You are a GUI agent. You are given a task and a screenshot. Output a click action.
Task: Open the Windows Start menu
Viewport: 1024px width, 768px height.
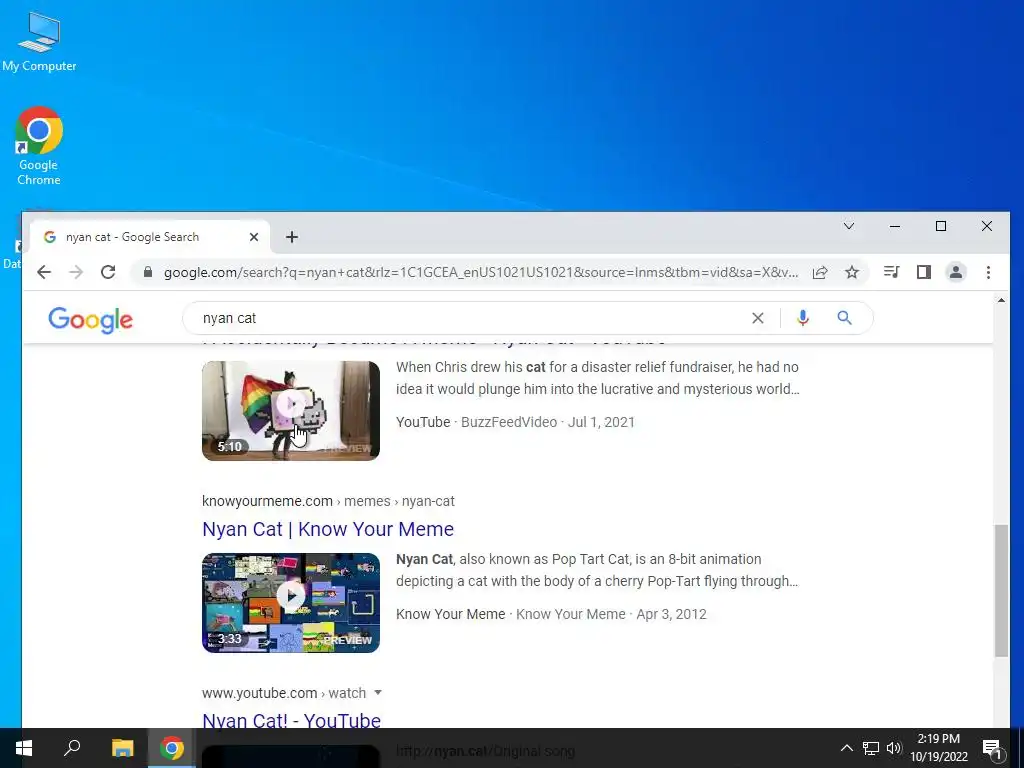24,748
